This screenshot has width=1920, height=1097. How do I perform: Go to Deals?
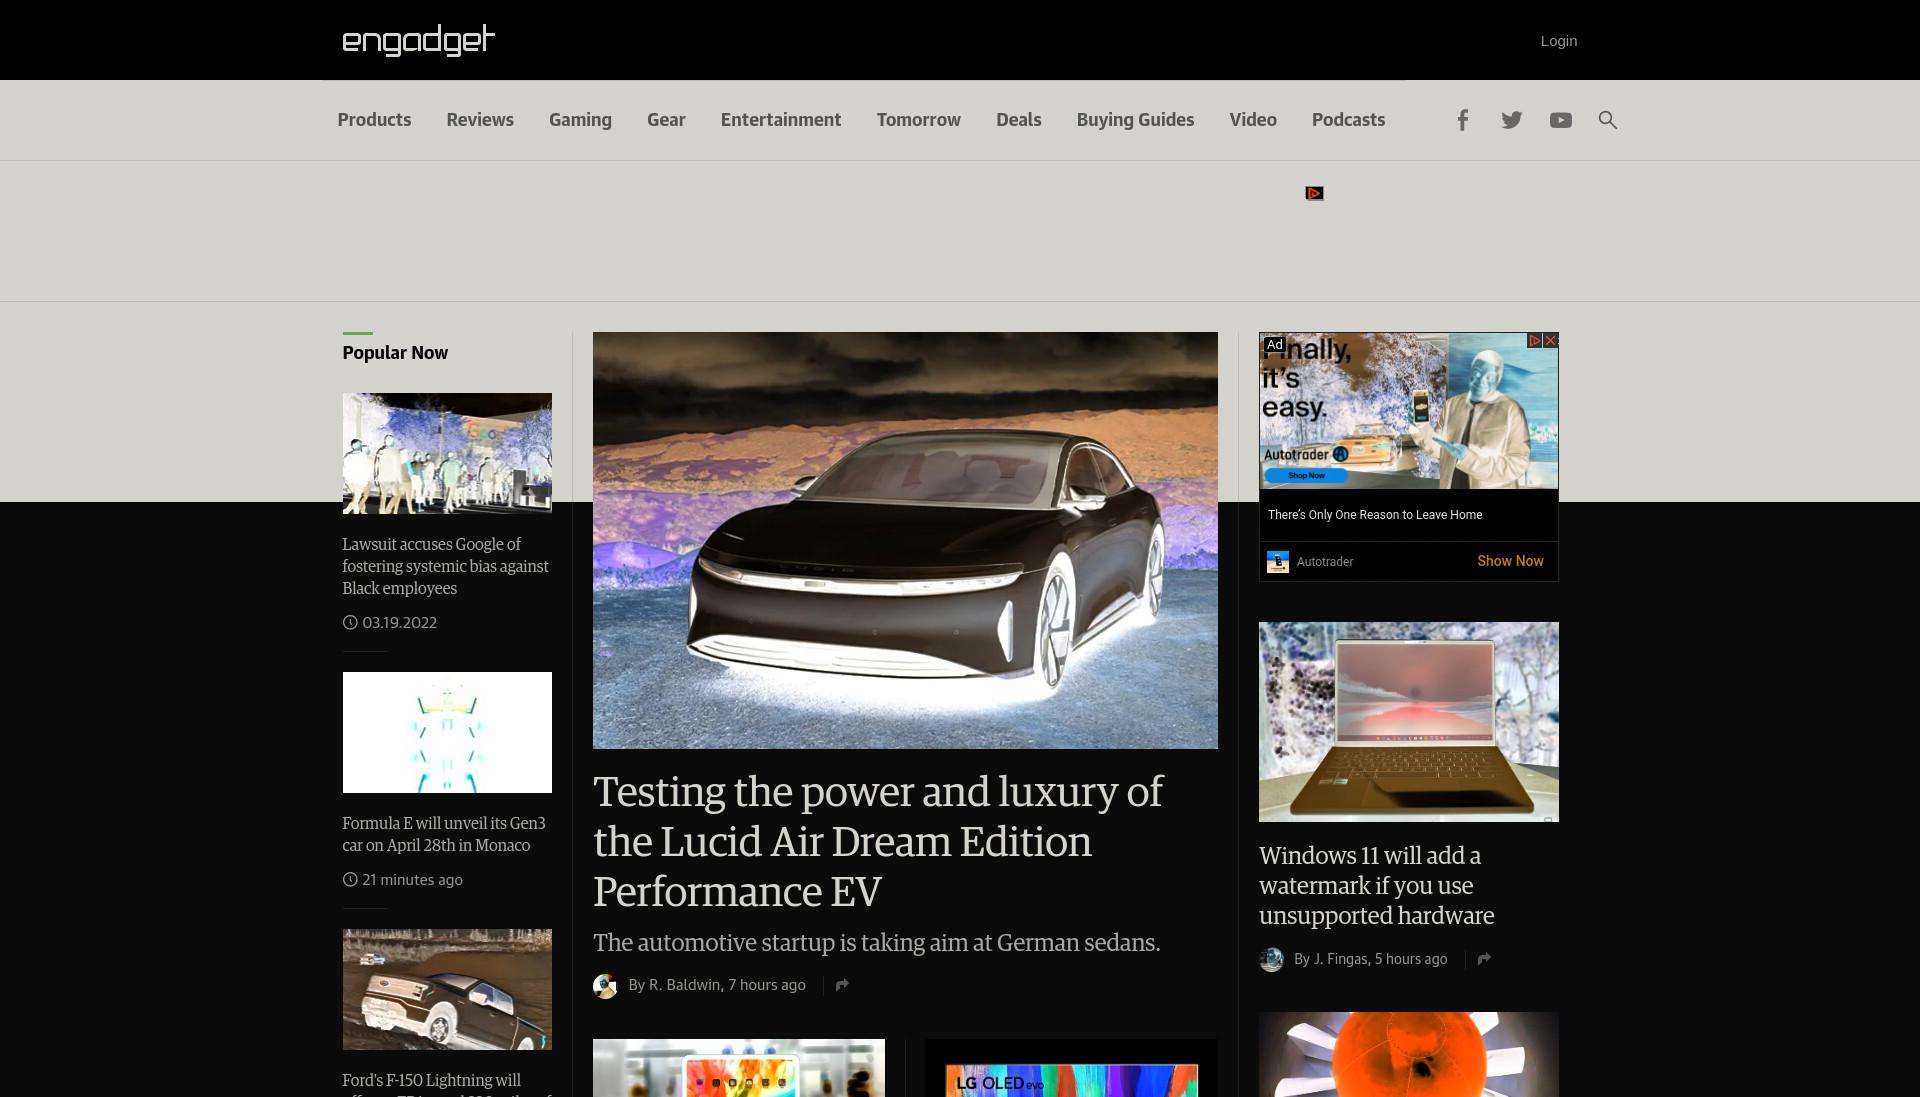point(1018,120)
